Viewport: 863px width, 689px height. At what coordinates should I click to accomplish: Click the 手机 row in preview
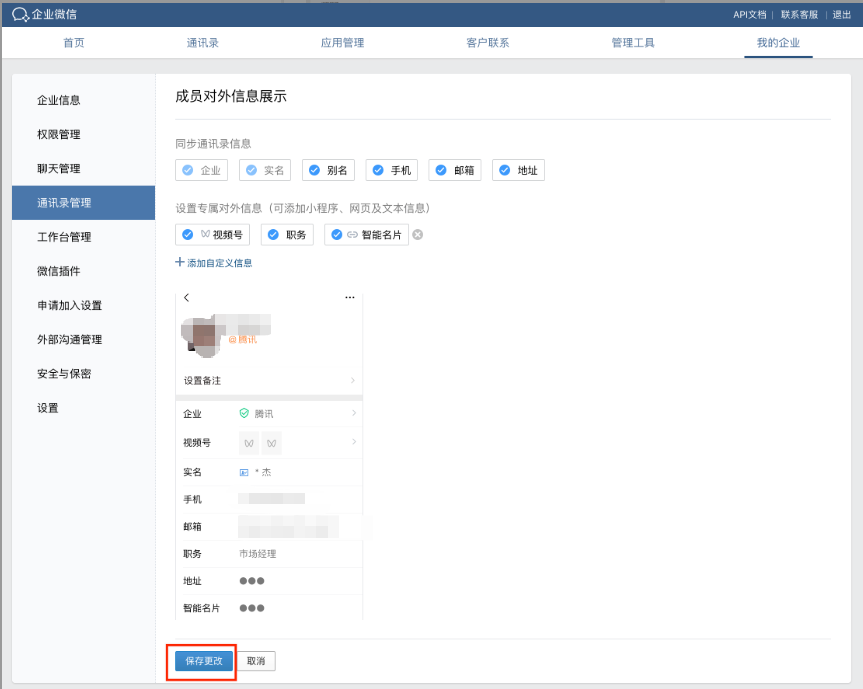(269, 499)
